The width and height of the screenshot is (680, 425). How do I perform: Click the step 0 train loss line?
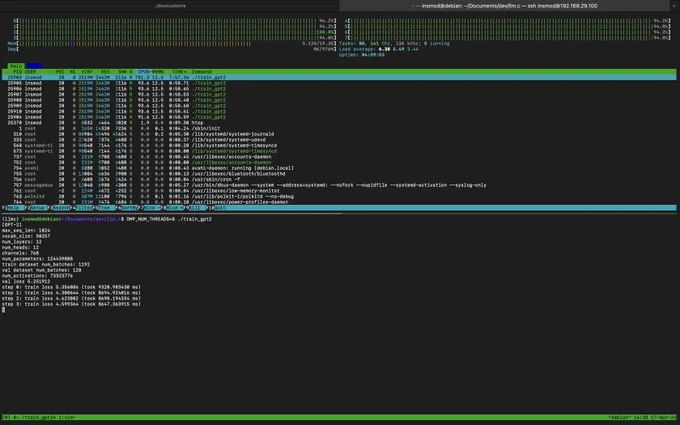71,287
